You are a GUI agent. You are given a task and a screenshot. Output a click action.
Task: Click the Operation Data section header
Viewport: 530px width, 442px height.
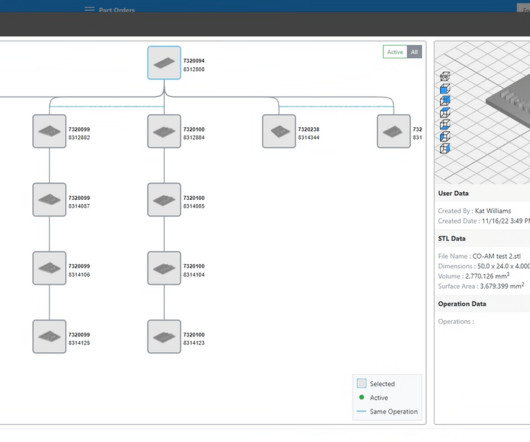(462, 304)
